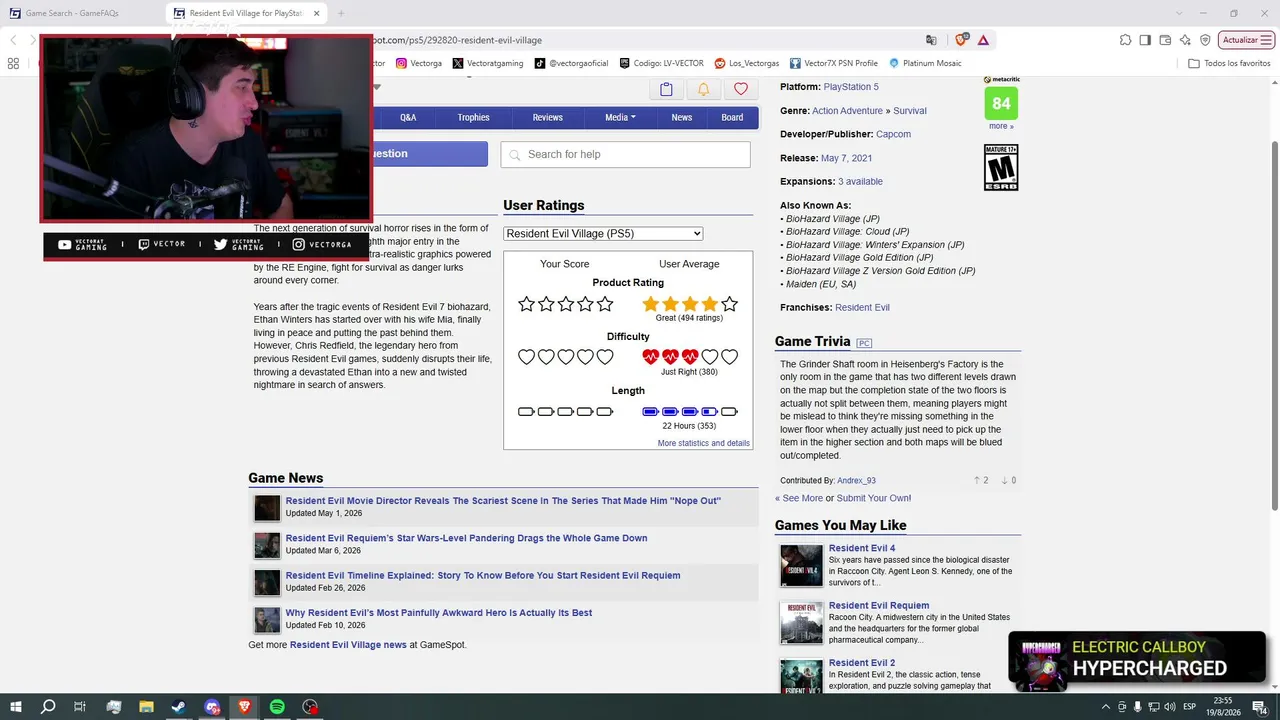This screenshot has width=1280, height=720.
Task: Open the Leo AI sparkle icon
Action: [1185, 40]
